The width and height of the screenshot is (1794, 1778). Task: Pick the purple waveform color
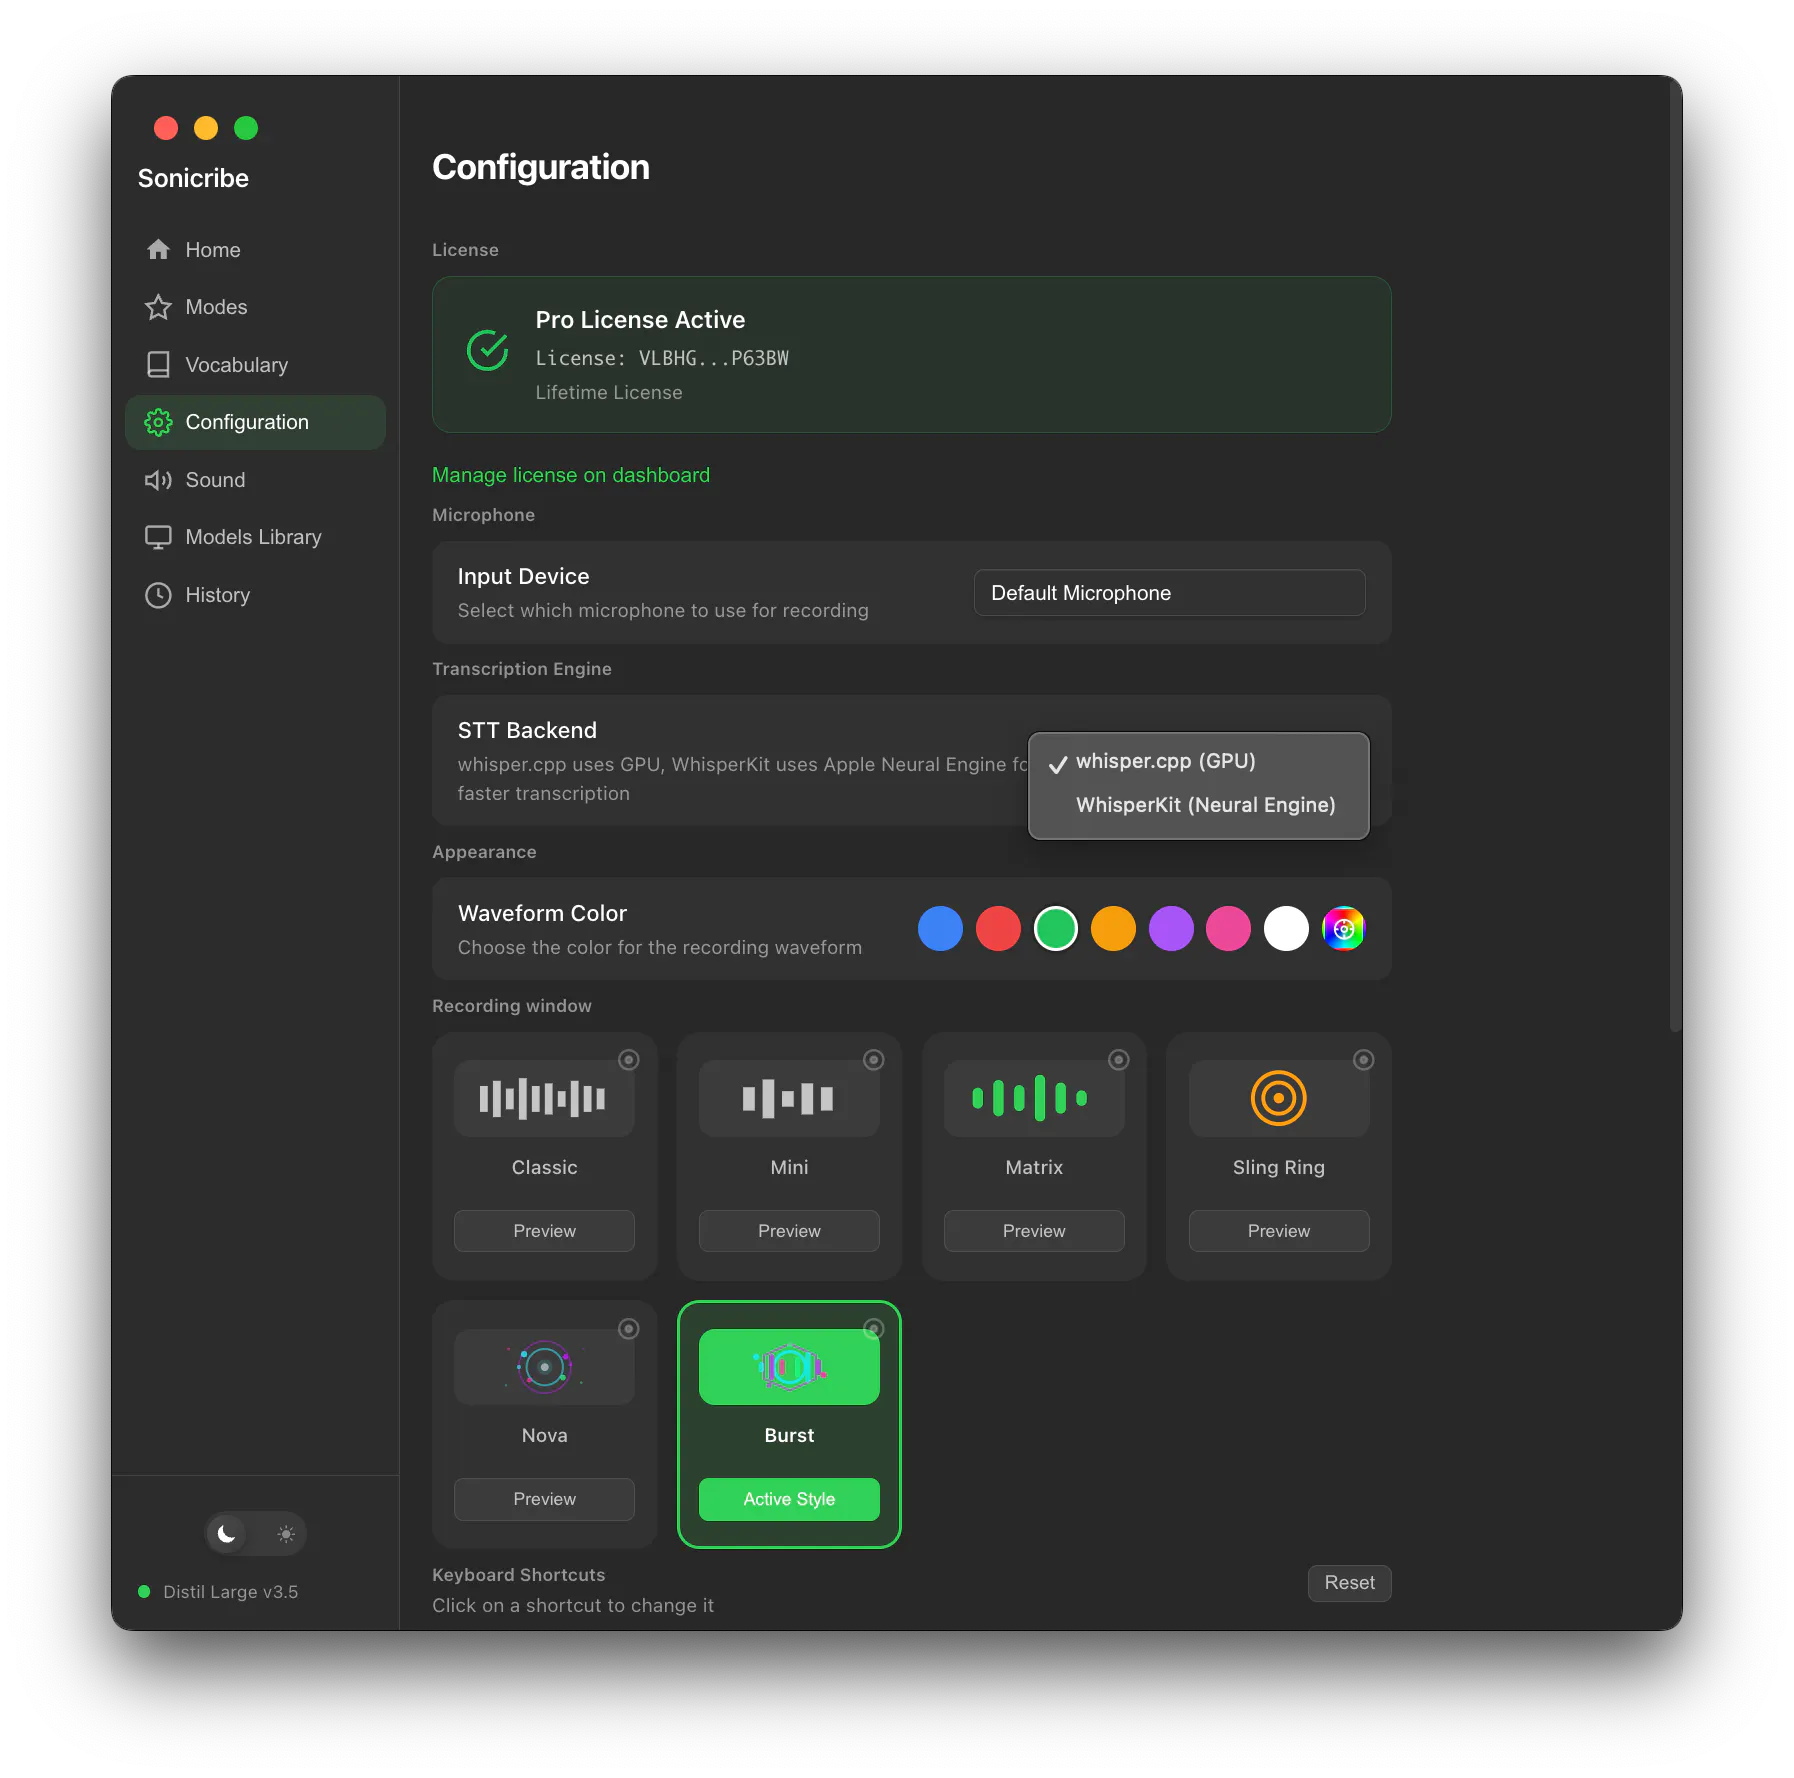1171,929
